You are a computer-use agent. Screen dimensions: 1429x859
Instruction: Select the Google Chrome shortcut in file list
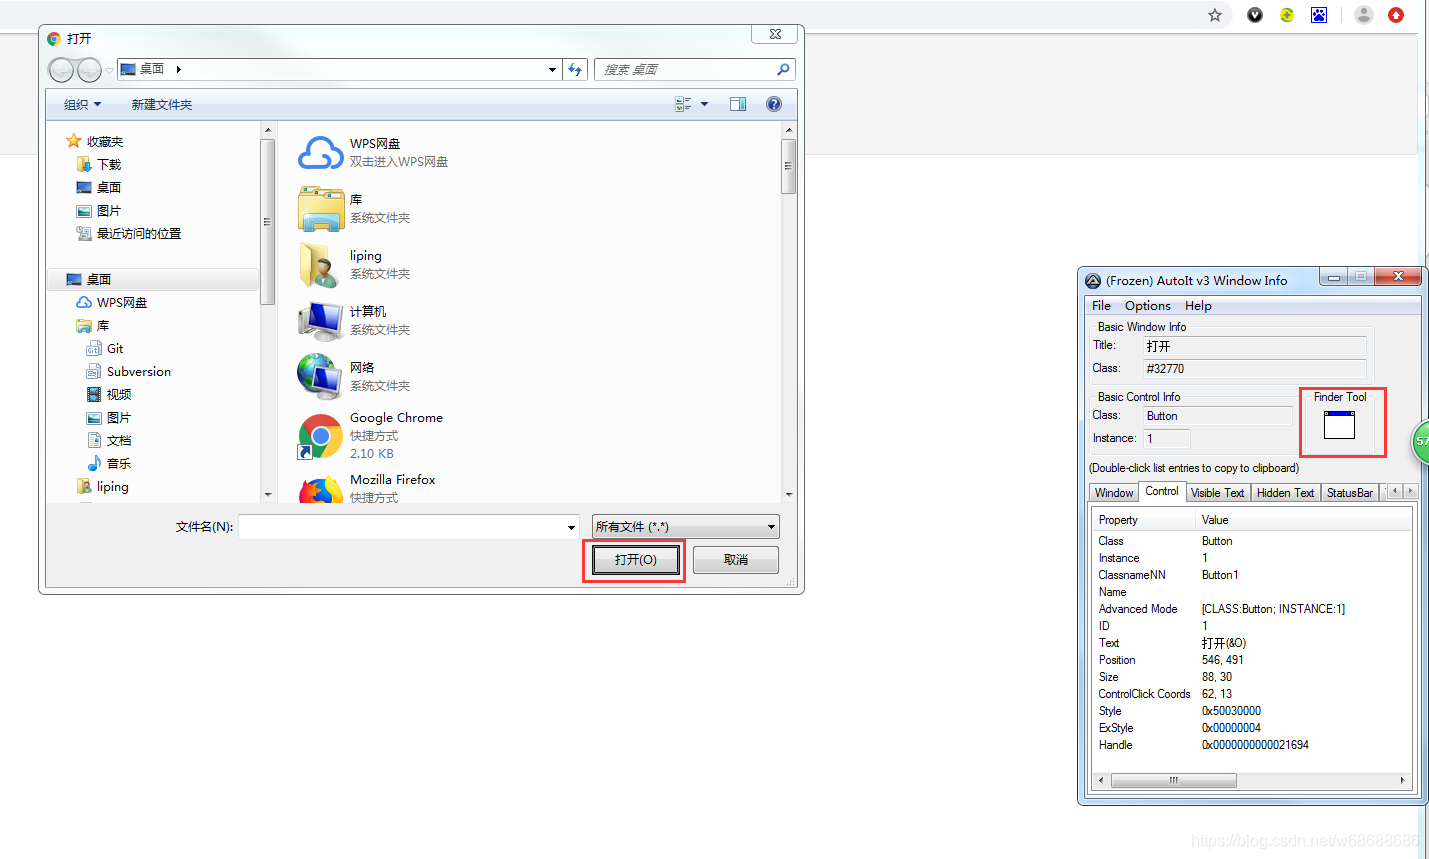pyautogui.click(x=396, y=417)
